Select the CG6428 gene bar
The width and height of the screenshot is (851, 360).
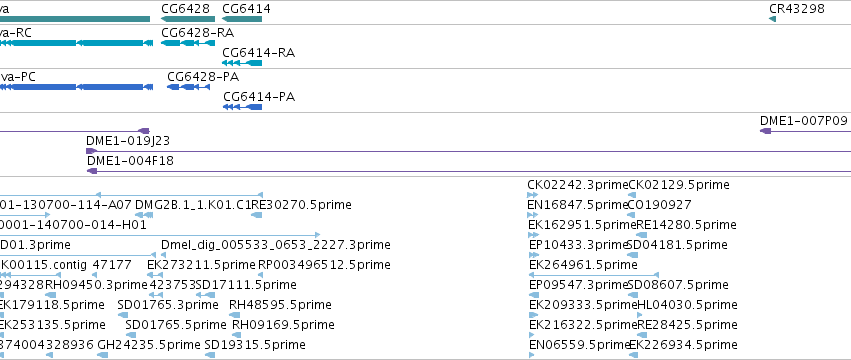coord(188,19)
